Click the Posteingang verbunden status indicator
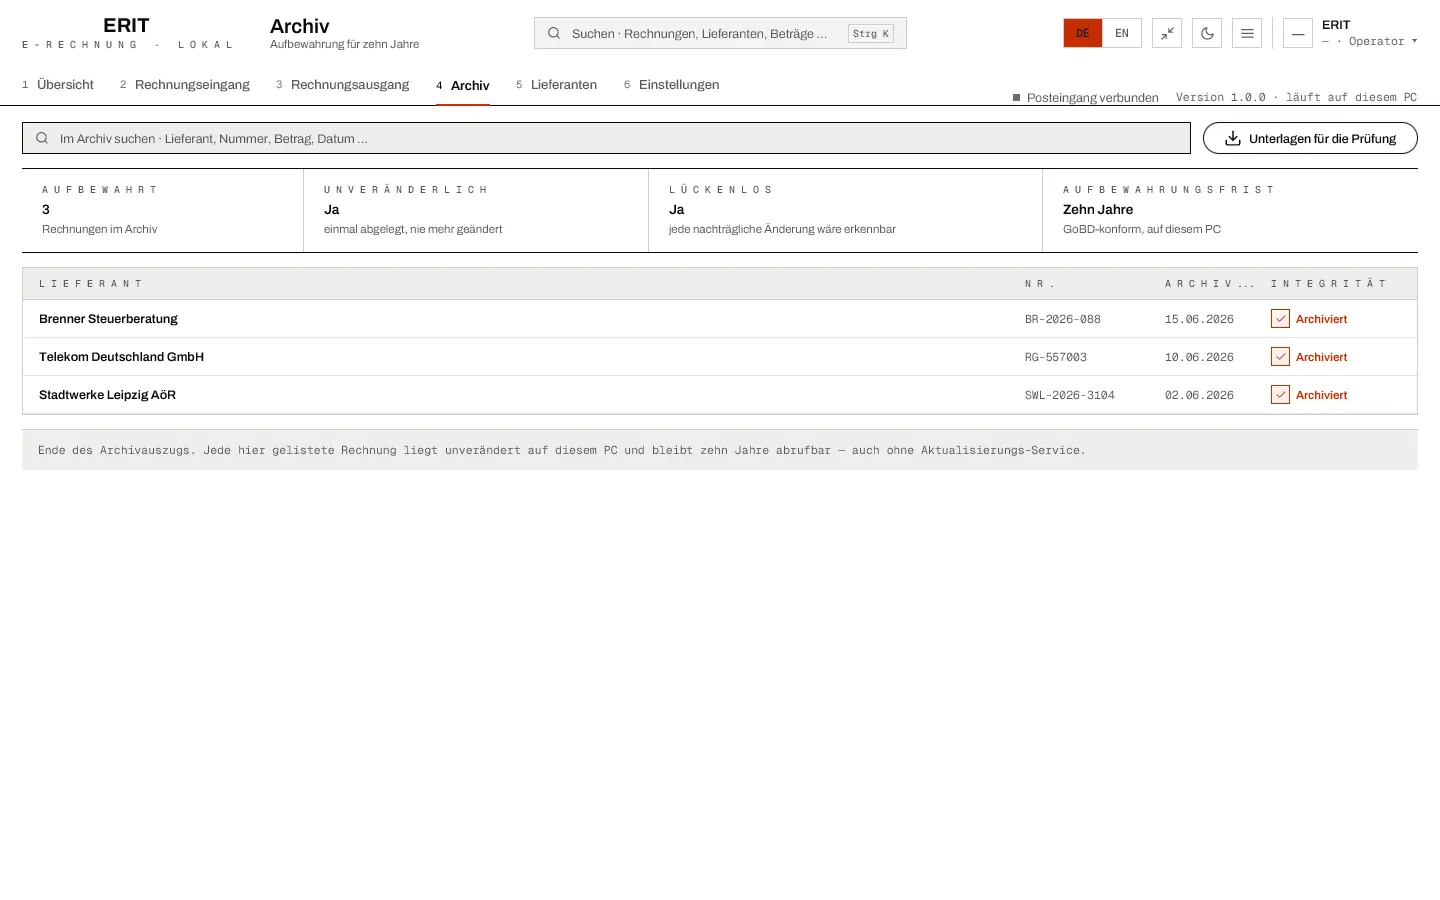 1086,97
